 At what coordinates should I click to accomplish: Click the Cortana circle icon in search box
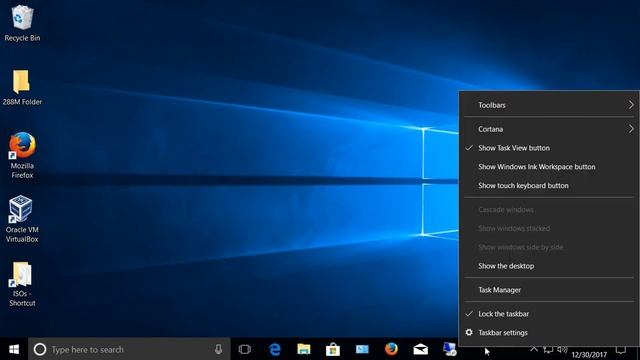40,349
